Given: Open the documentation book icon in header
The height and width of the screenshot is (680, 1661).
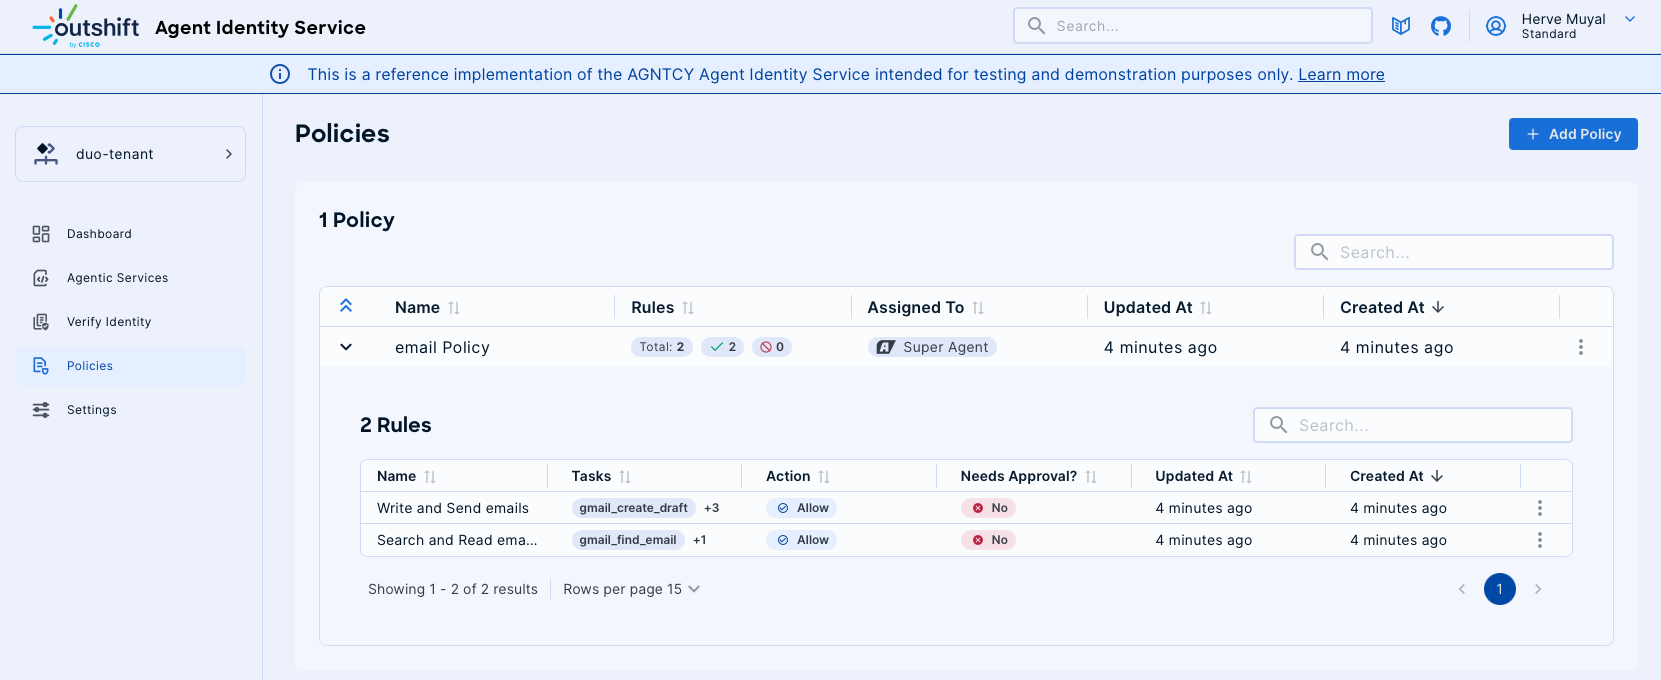Looking at the screenshot, I should tap(1401, 26).
